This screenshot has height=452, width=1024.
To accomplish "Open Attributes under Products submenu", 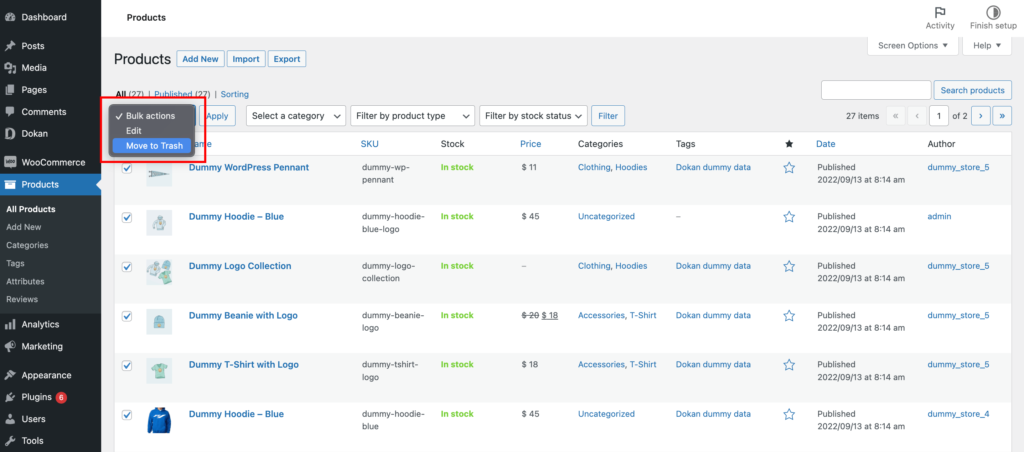I will pyautogui.click(x=25, y=282).
